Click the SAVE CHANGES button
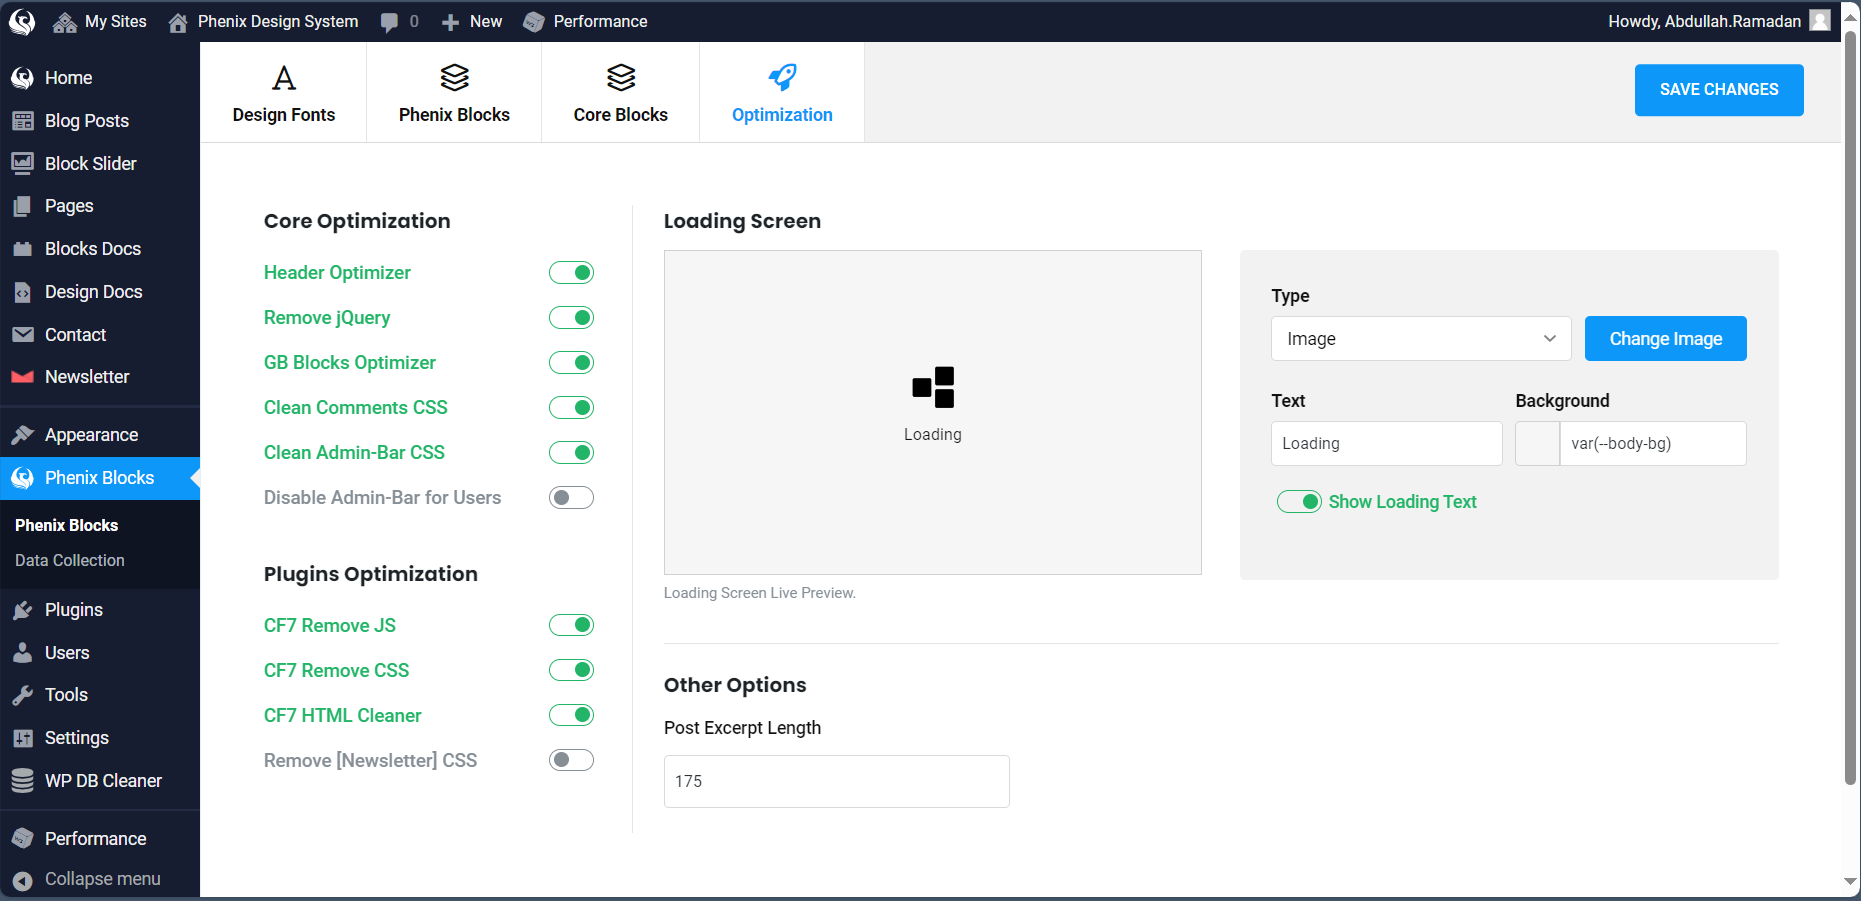This screenshot has height=901, width=1861. [x=1719, y=90]
